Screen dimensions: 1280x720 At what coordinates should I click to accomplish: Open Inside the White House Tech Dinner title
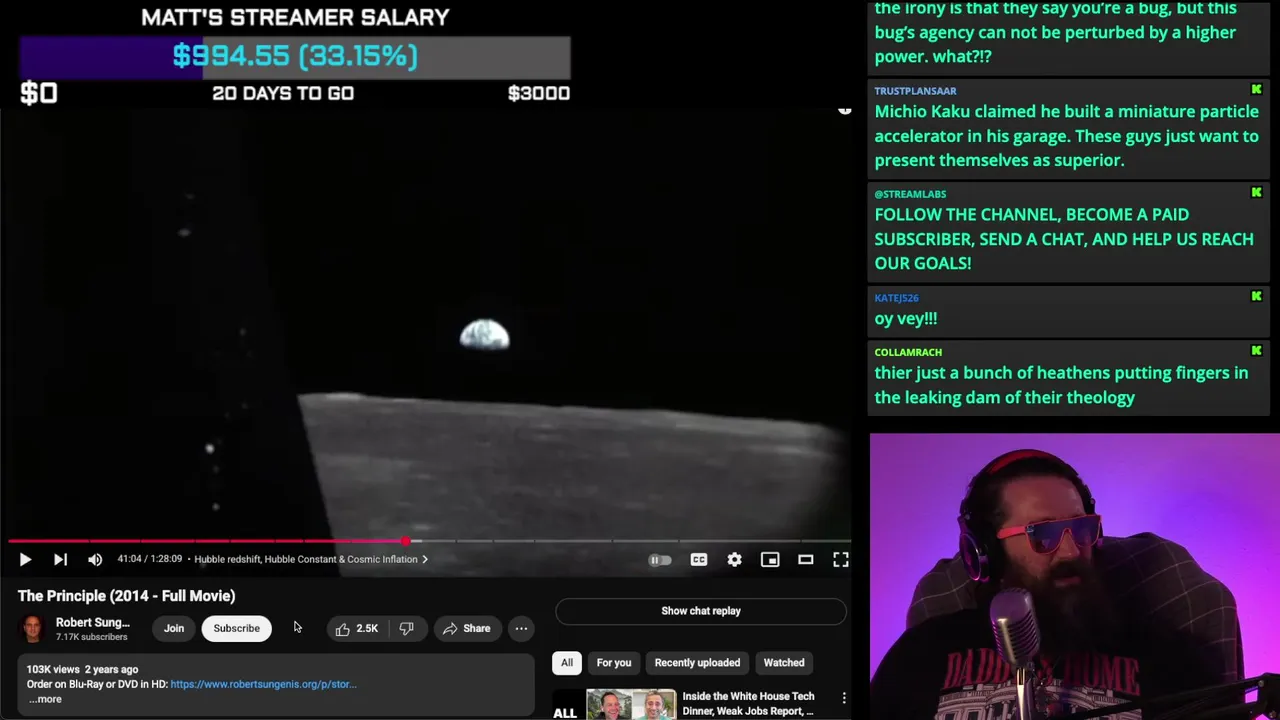748,703
